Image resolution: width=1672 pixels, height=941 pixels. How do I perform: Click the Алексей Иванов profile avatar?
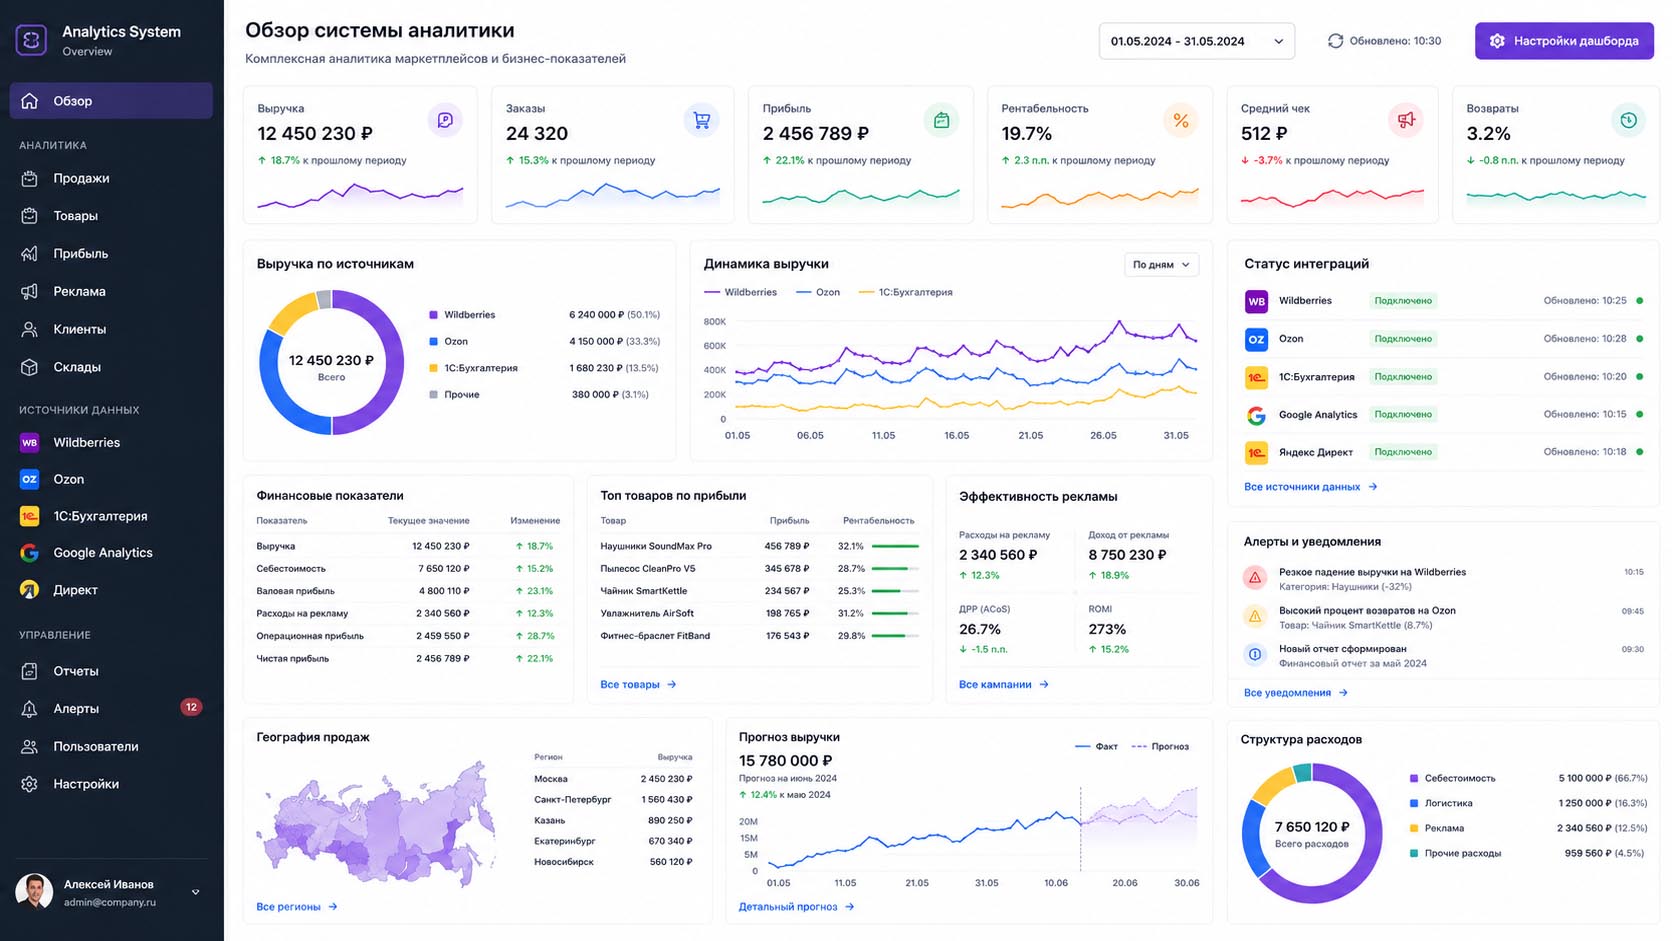(x=34, y=892)
